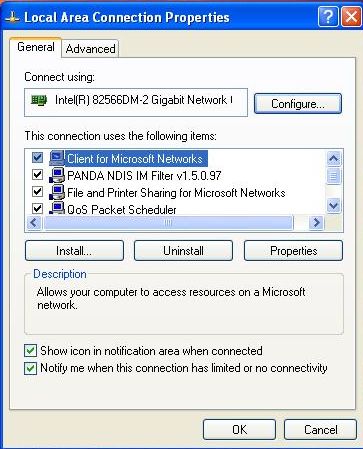Viewport: 363px width, 449px height.
Task: Click the network connection icon in title bar
Action: [13, 17]
